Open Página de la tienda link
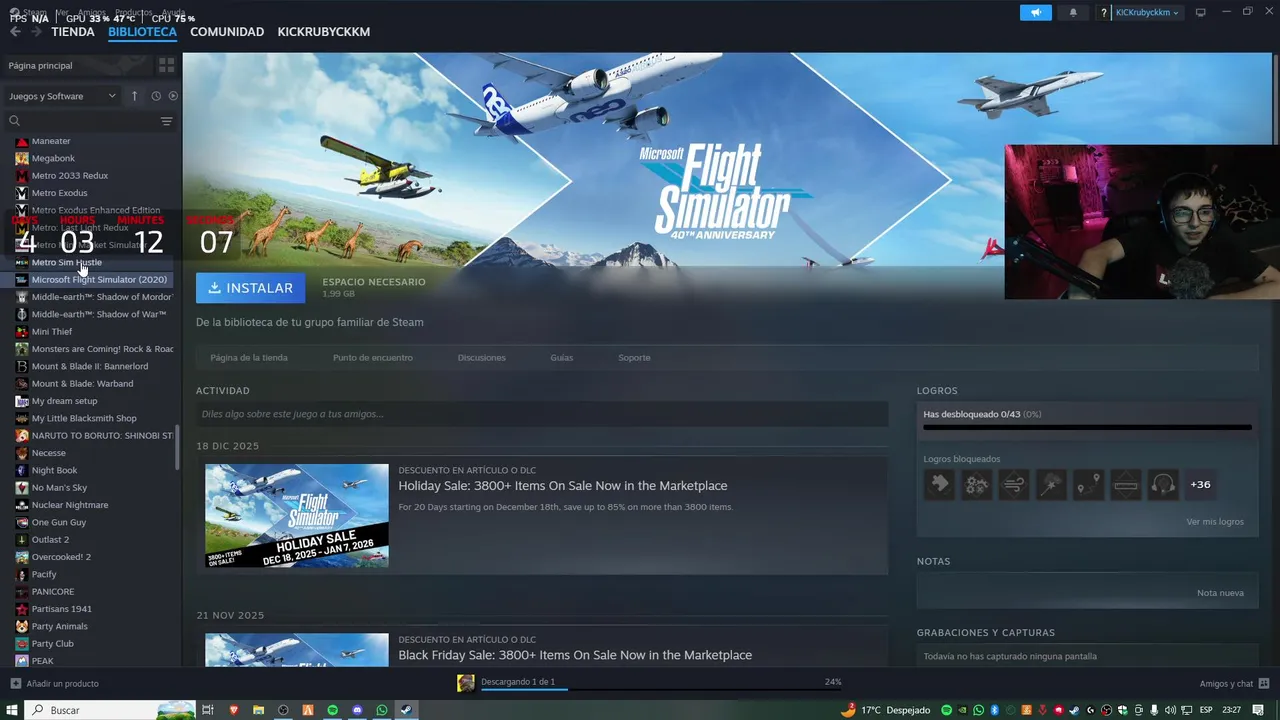 click(249, 357)
